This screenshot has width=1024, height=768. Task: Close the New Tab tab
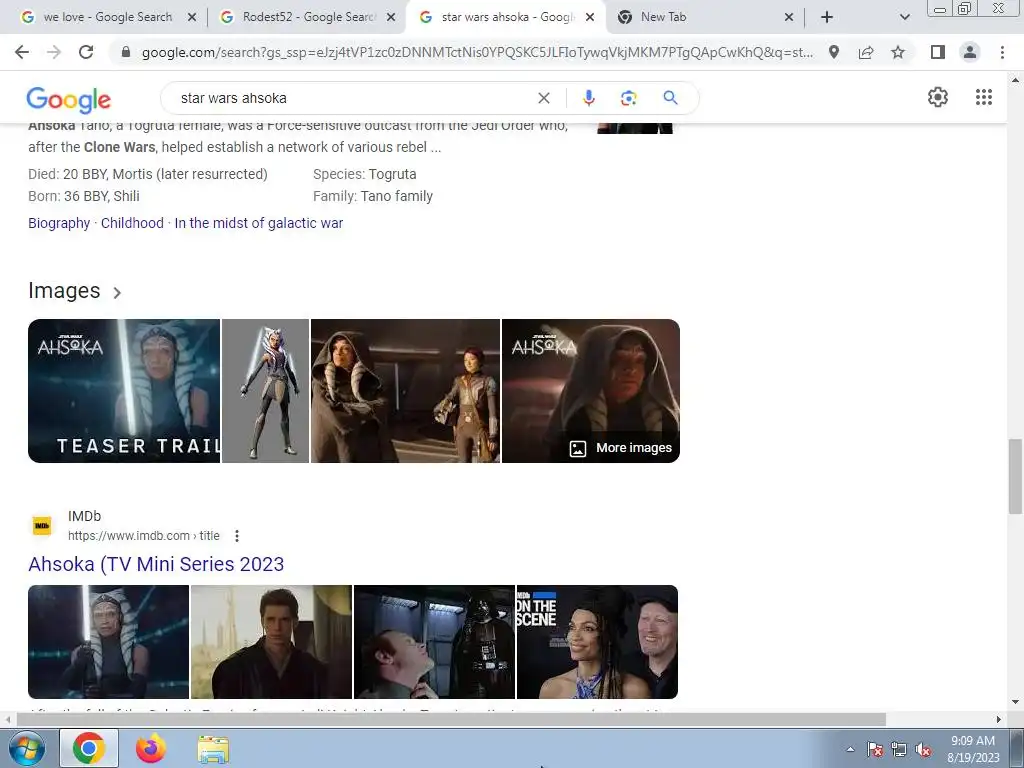point(788,18)
